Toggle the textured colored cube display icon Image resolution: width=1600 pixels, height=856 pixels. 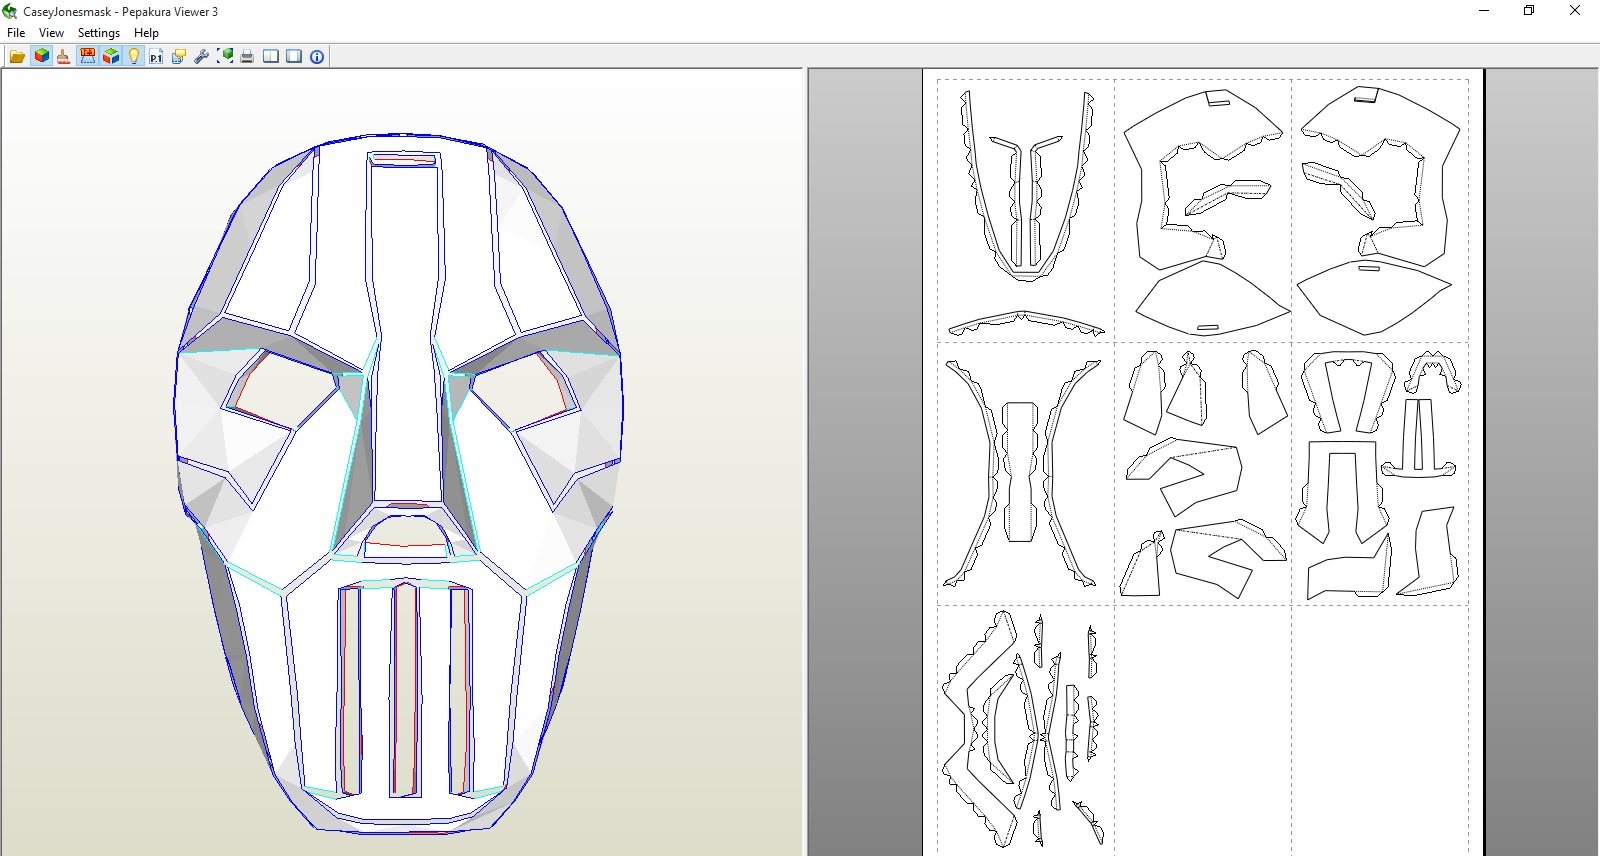pos(41,56)
